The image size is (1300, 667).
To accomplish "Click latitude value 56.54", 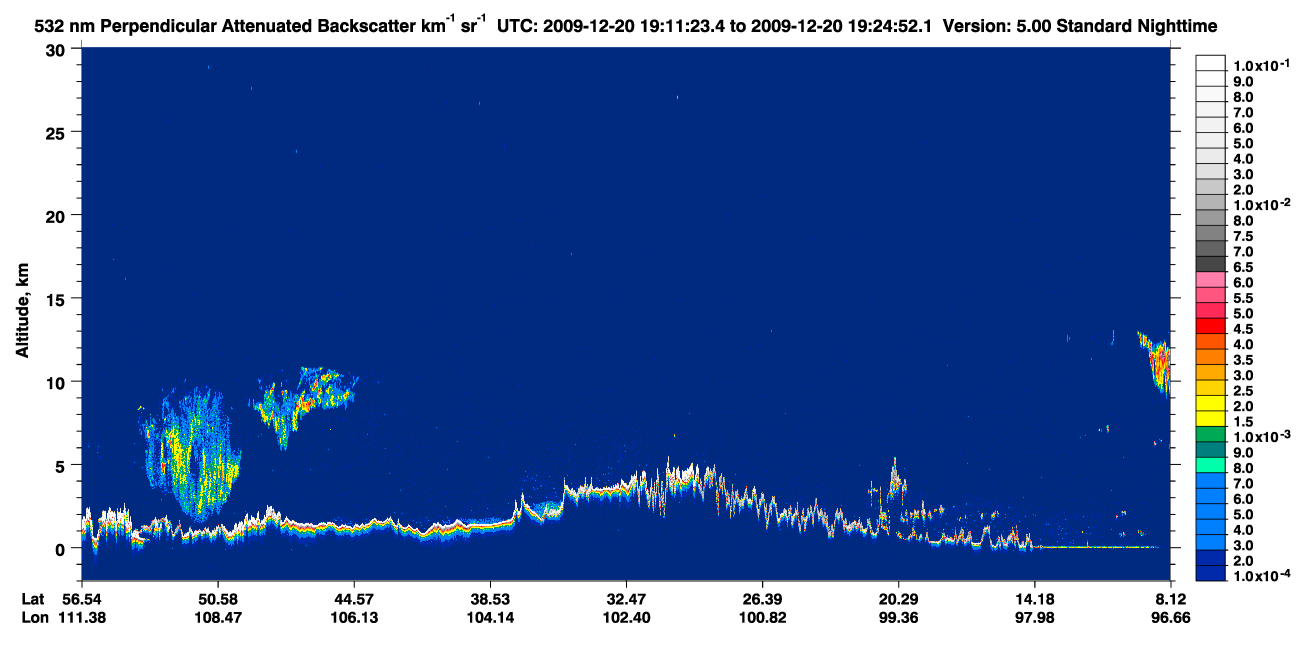I will [x=81, y=599].
